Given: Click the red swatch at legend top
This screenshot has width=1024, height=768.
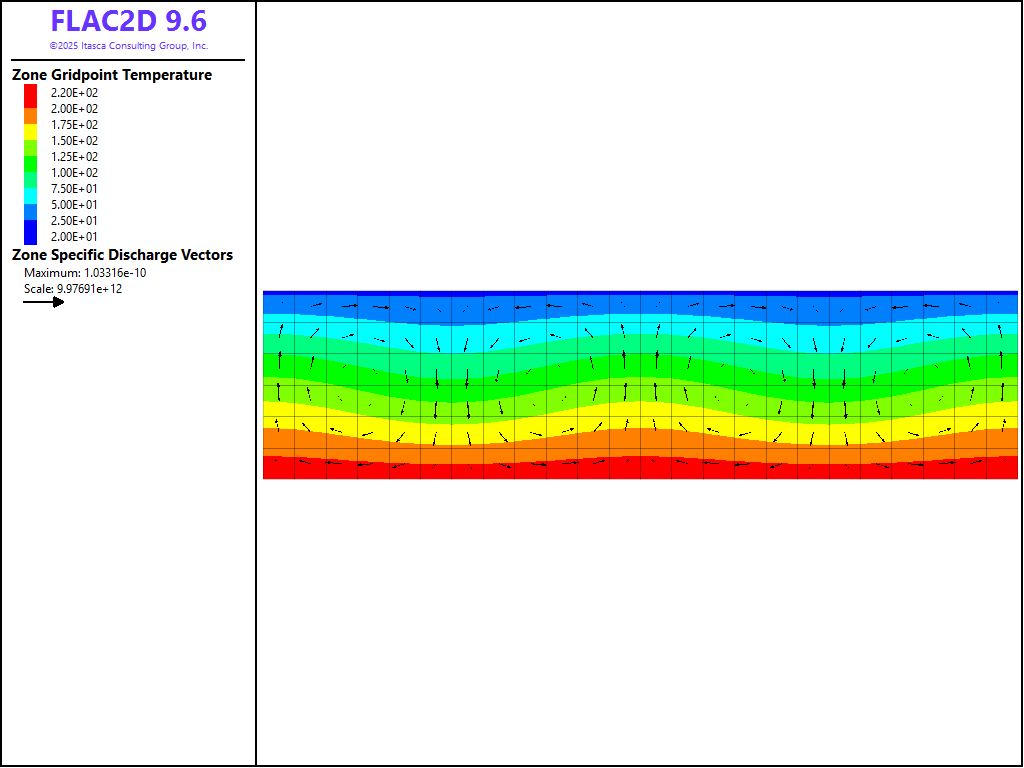Looking at the screenshot, I should point(31,92).
